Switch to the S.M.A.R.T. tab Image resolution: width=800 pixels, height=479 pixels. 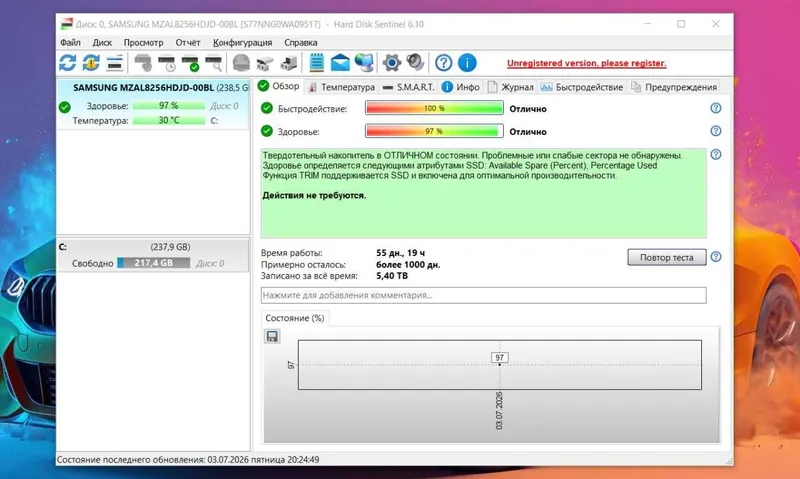pos(409,87)
